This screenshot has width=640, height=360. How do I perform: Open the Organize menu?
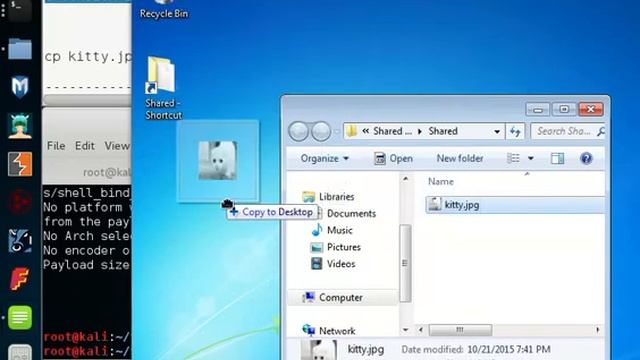[324, 158]
